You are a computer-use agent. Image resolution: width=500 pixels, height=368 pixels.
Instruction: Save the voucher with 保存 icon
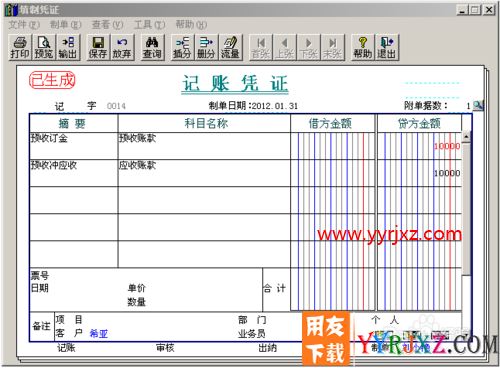98,47
